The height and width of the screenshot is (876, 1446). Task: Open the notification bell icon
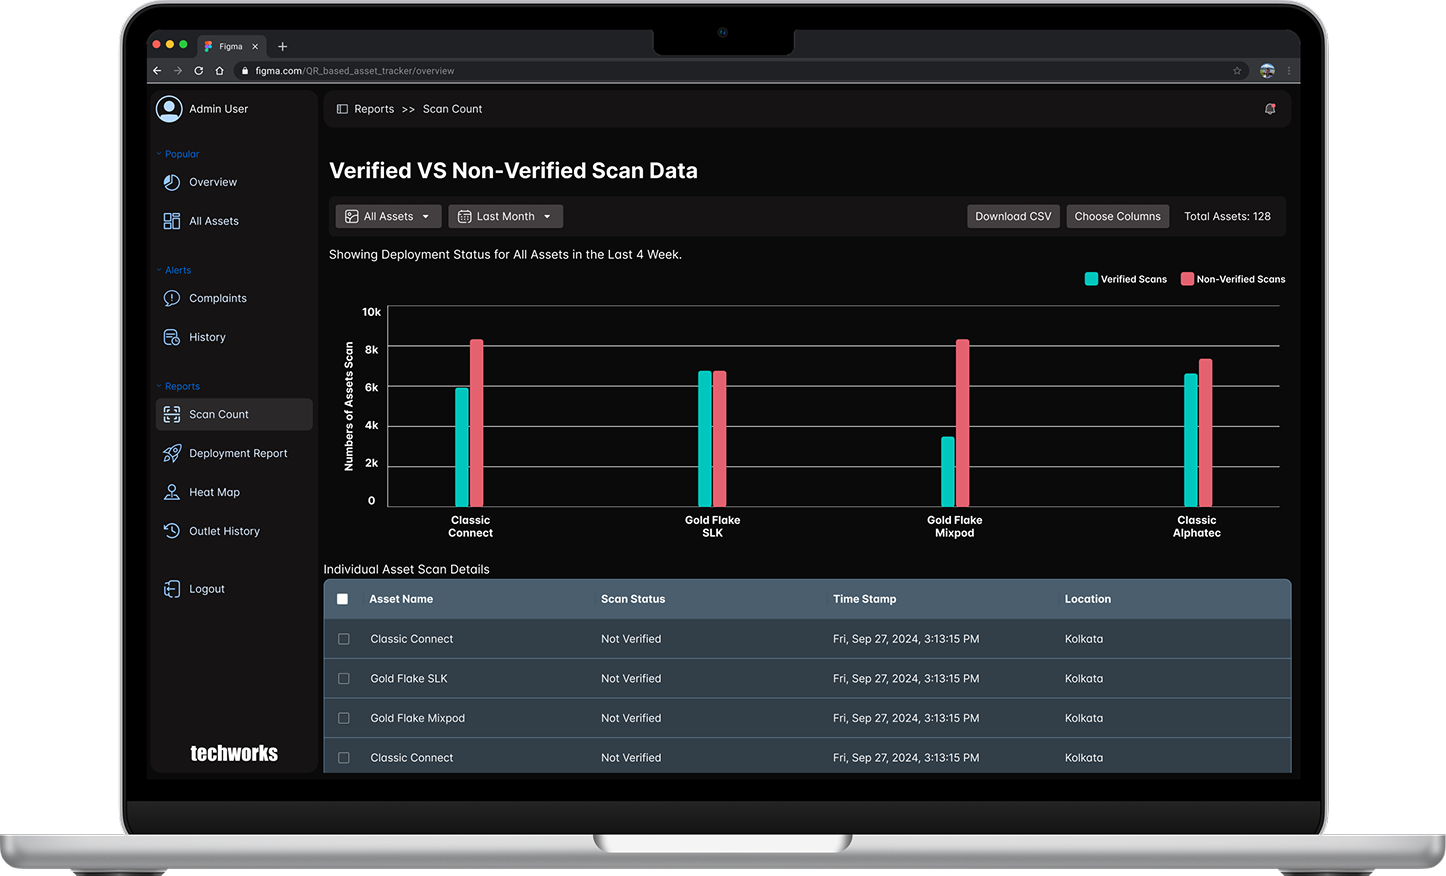click(1270, 109)
